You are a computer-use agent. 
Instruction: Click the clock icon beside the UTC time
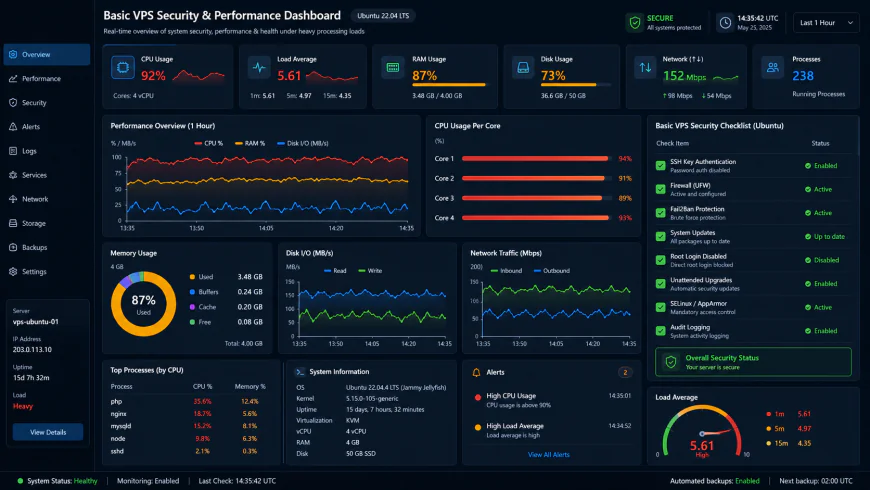click(725, 23)
